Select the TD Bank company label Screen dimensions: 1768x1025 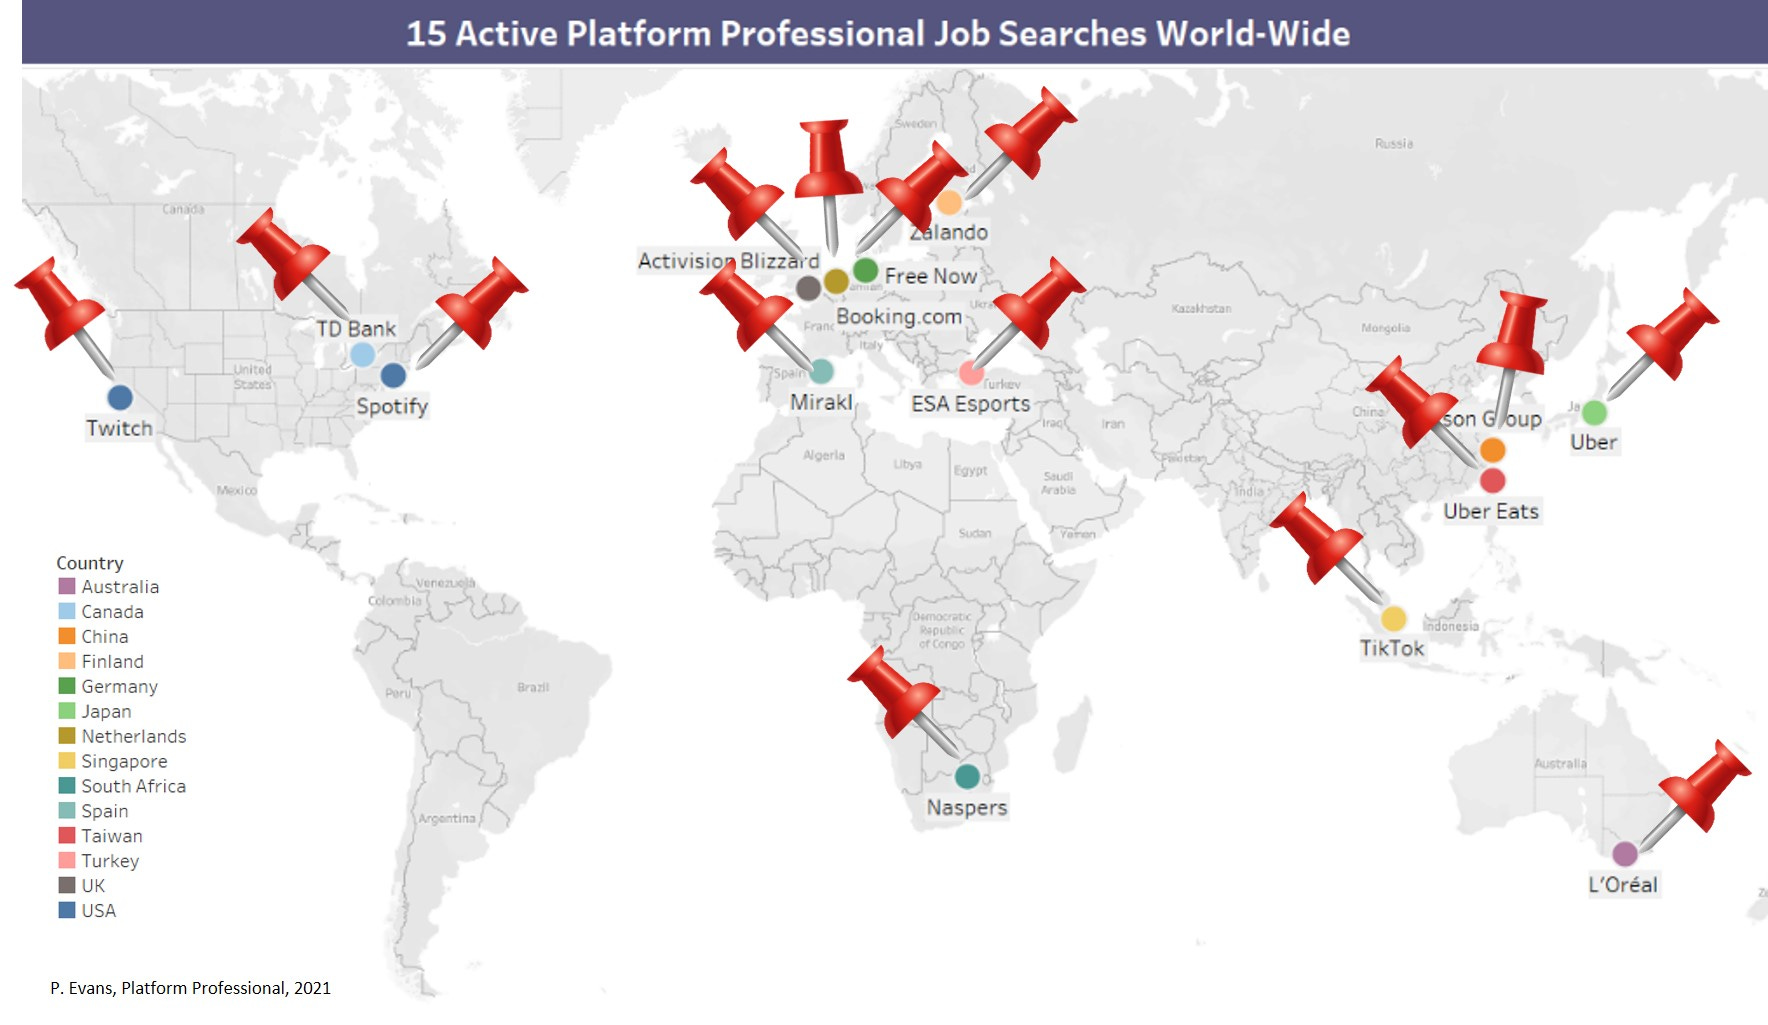pyautogui.click(x=356, y=329)
